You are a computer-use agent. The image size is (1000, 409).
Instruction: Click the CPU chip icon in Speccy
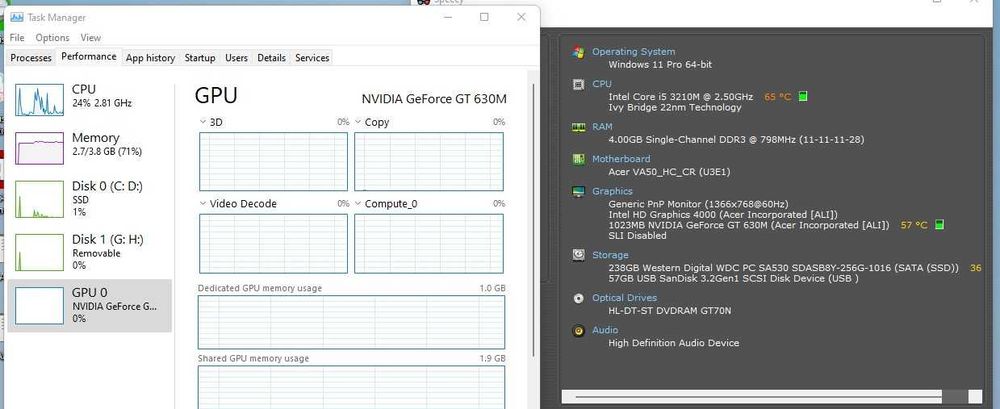(578, 84)
